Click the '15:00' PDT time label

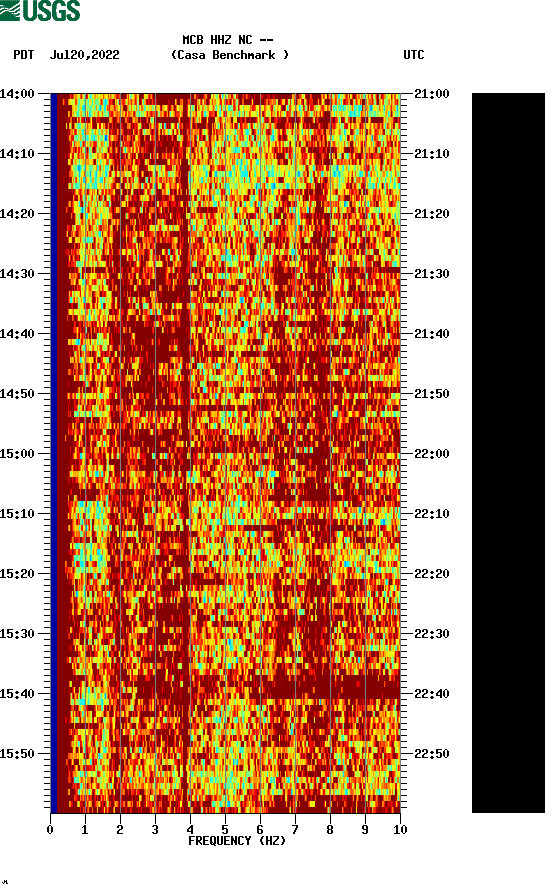(x=18, y=454)
